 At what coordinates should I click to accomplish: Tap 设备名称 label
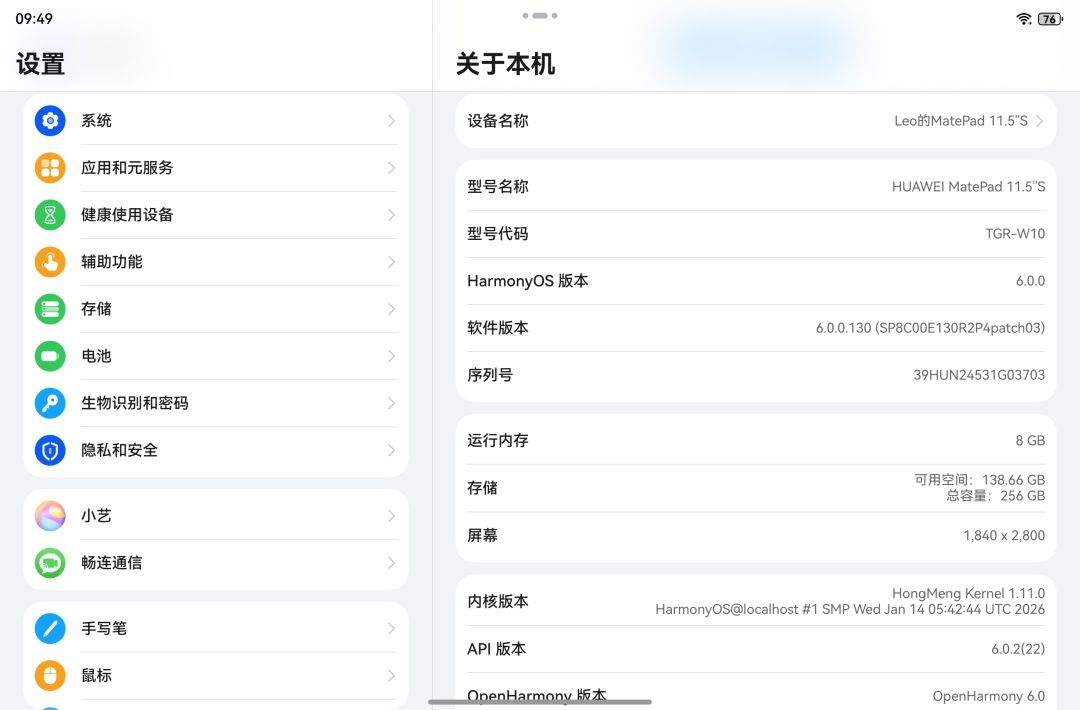[498, 121]
